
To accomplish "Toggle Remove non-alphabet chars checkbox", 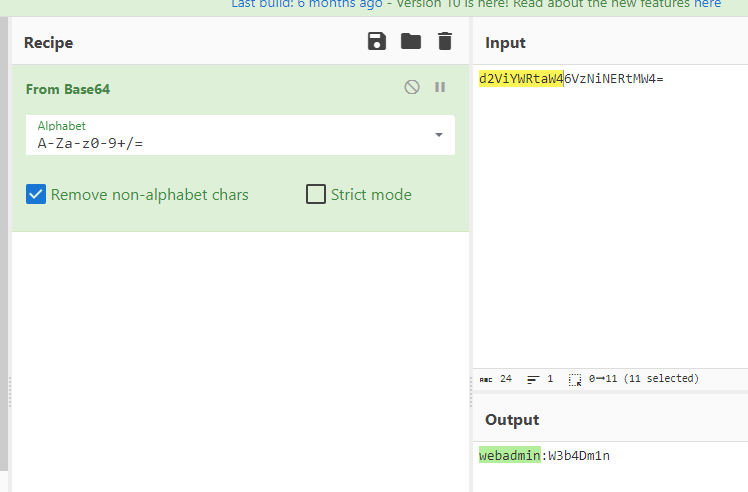I will pyautogui.click(x=36, y=194).
